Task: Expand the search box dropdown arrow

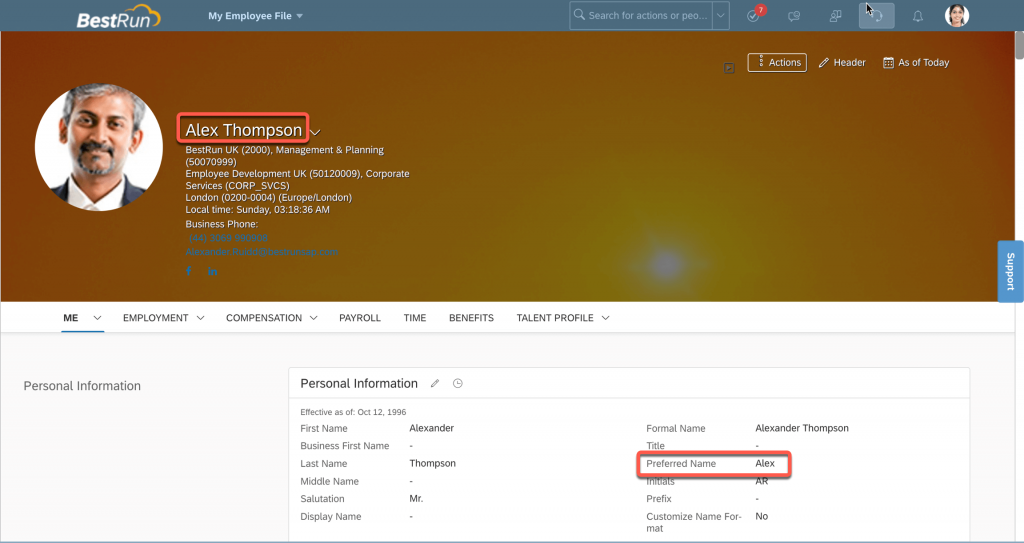Action: point(720,16)
